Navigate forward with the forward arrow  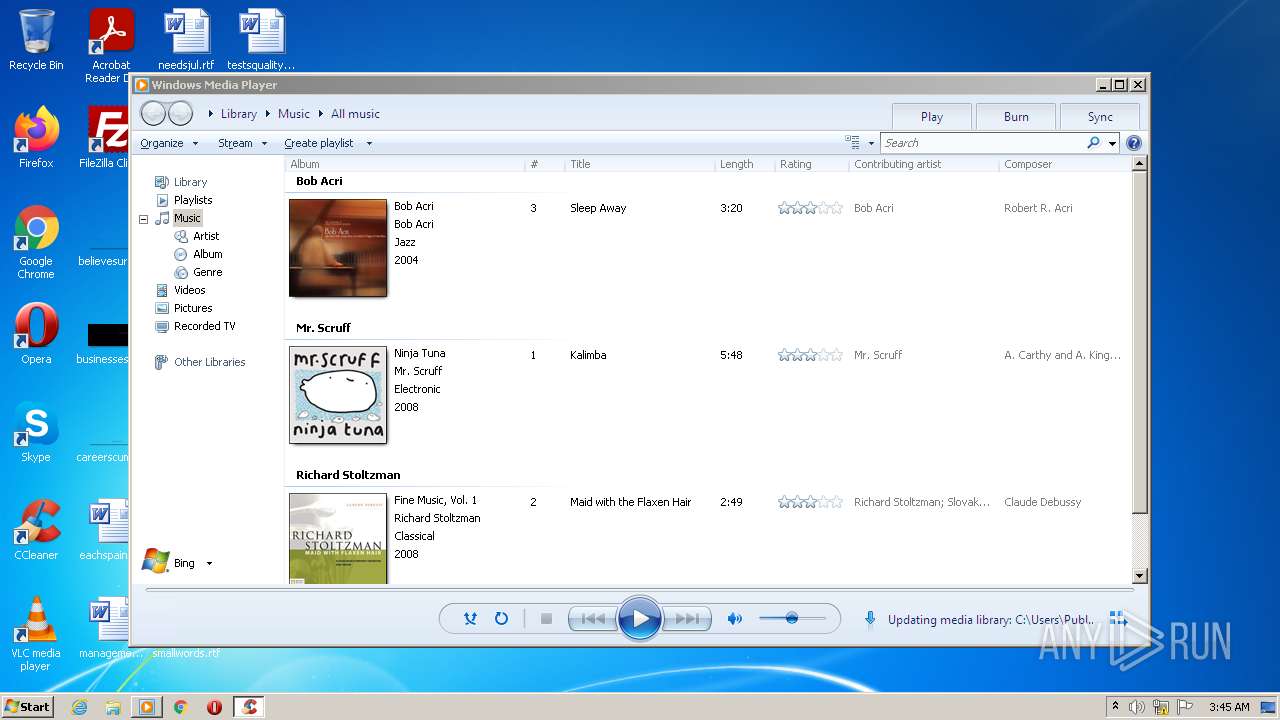point(180,113)
